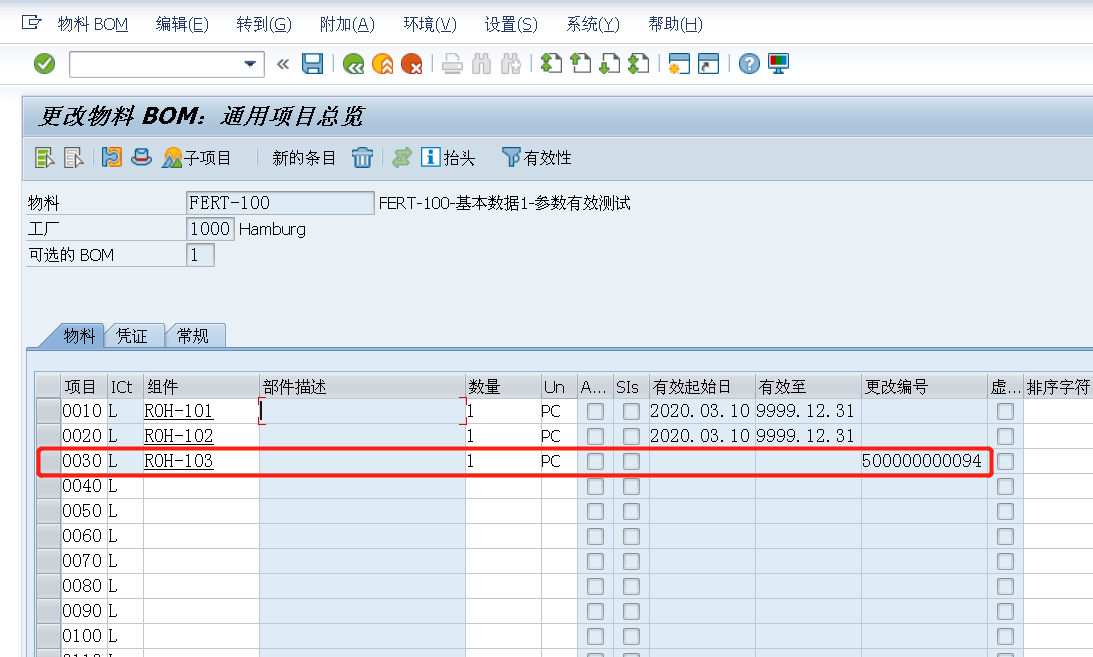Switch to the 常规 tab

point(193,336)
